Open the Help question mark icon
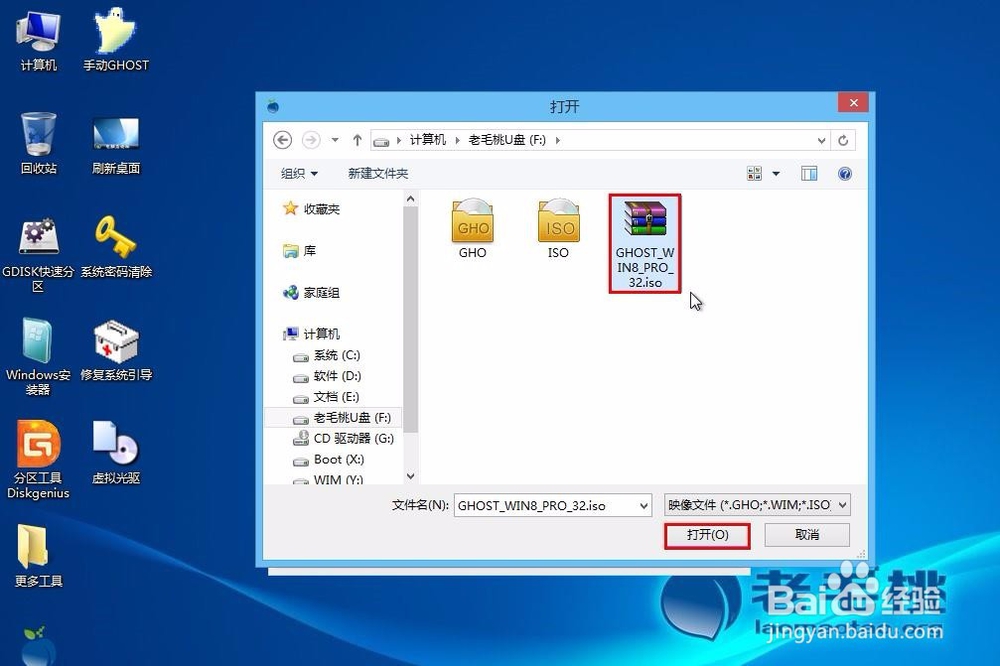Image resolution: width=1000 pixels, height=666 pixels. coord(844,174)
